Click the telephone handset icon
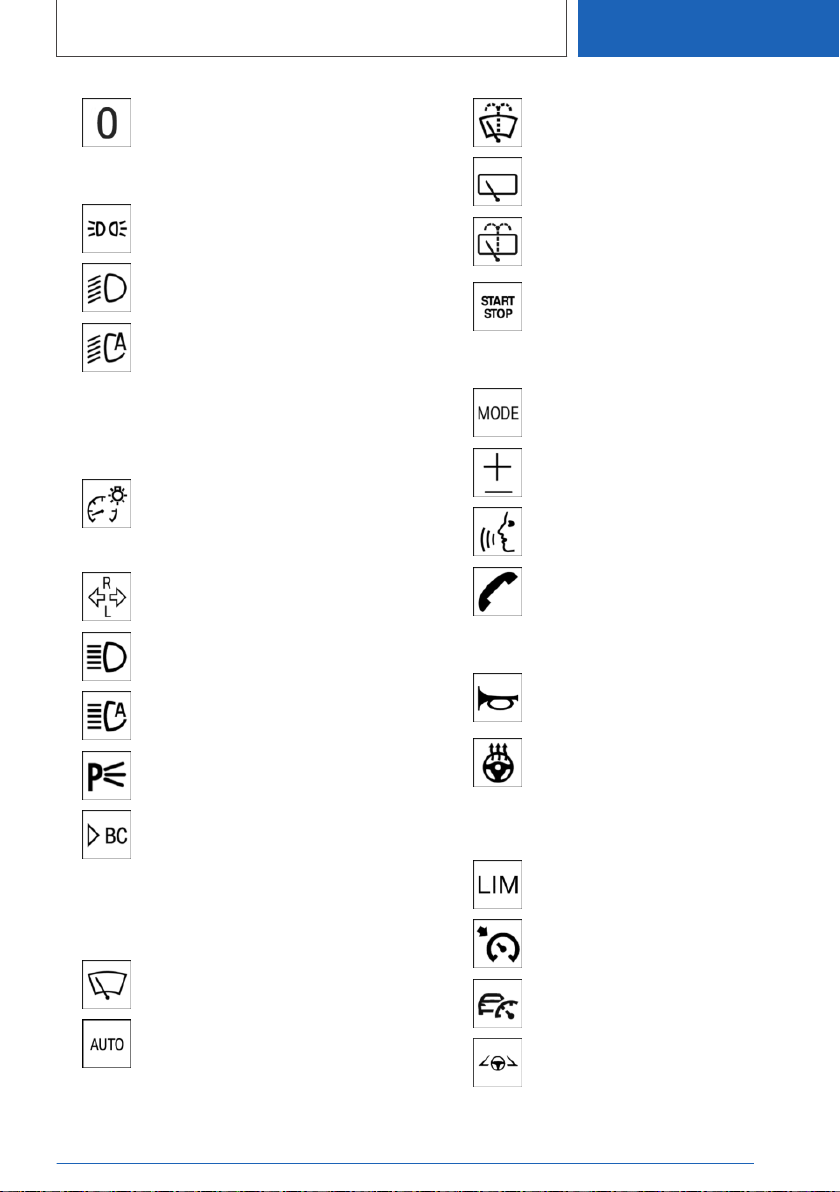Viewport: 840px width, 1192px height. click(x=497, y=591)
